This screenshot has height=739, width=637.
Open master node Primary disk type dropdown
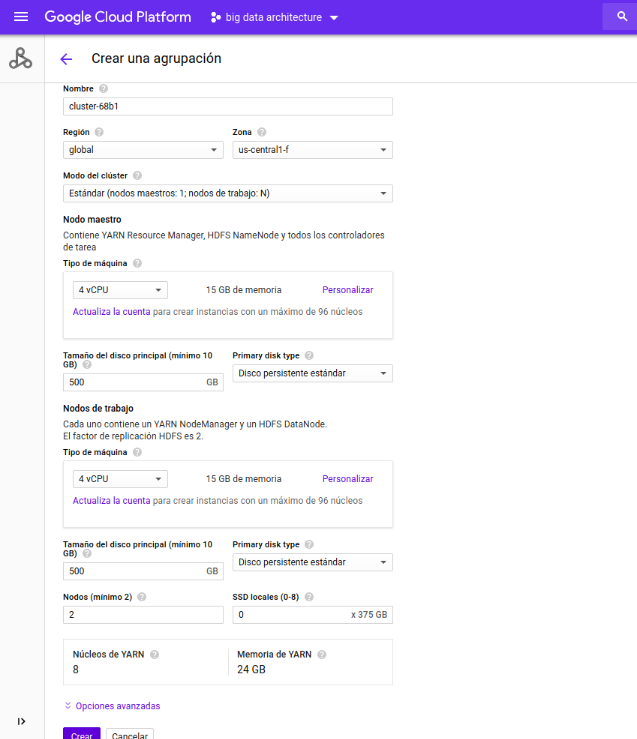pos(312,373)
